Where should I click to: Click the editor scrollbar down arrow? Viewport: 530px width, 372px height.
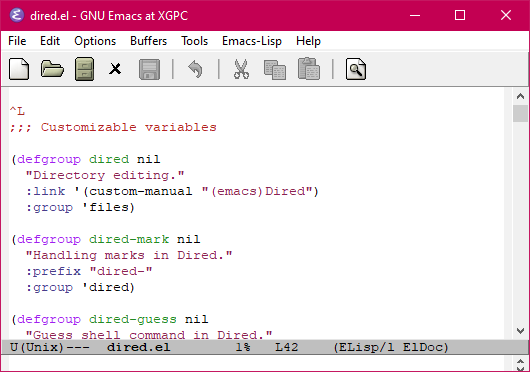(x=521, y=331)
